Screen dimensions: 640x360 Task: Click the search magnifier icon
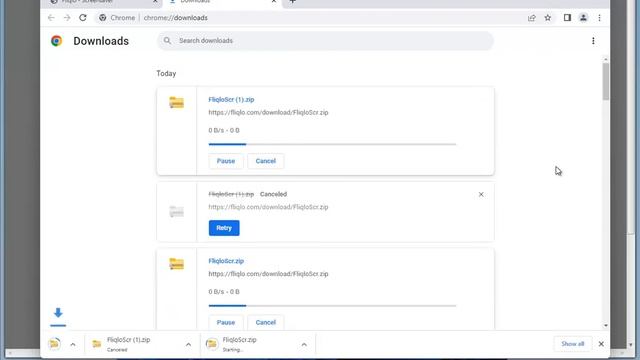pyautogui.click(x=167, y=41)
